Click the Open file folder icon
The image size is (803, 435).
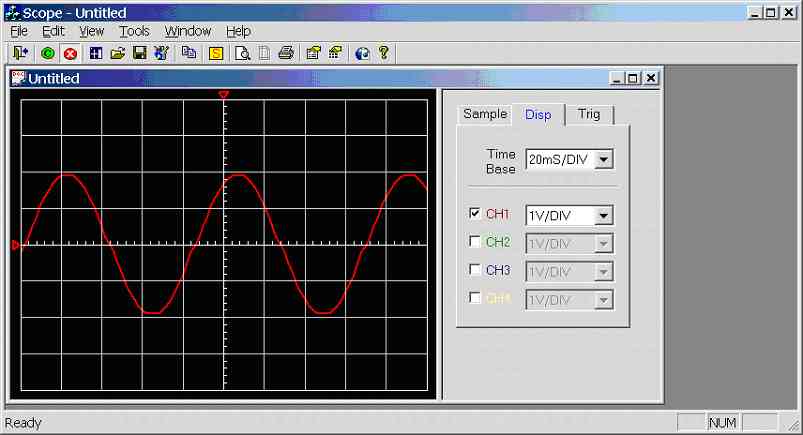118,53
